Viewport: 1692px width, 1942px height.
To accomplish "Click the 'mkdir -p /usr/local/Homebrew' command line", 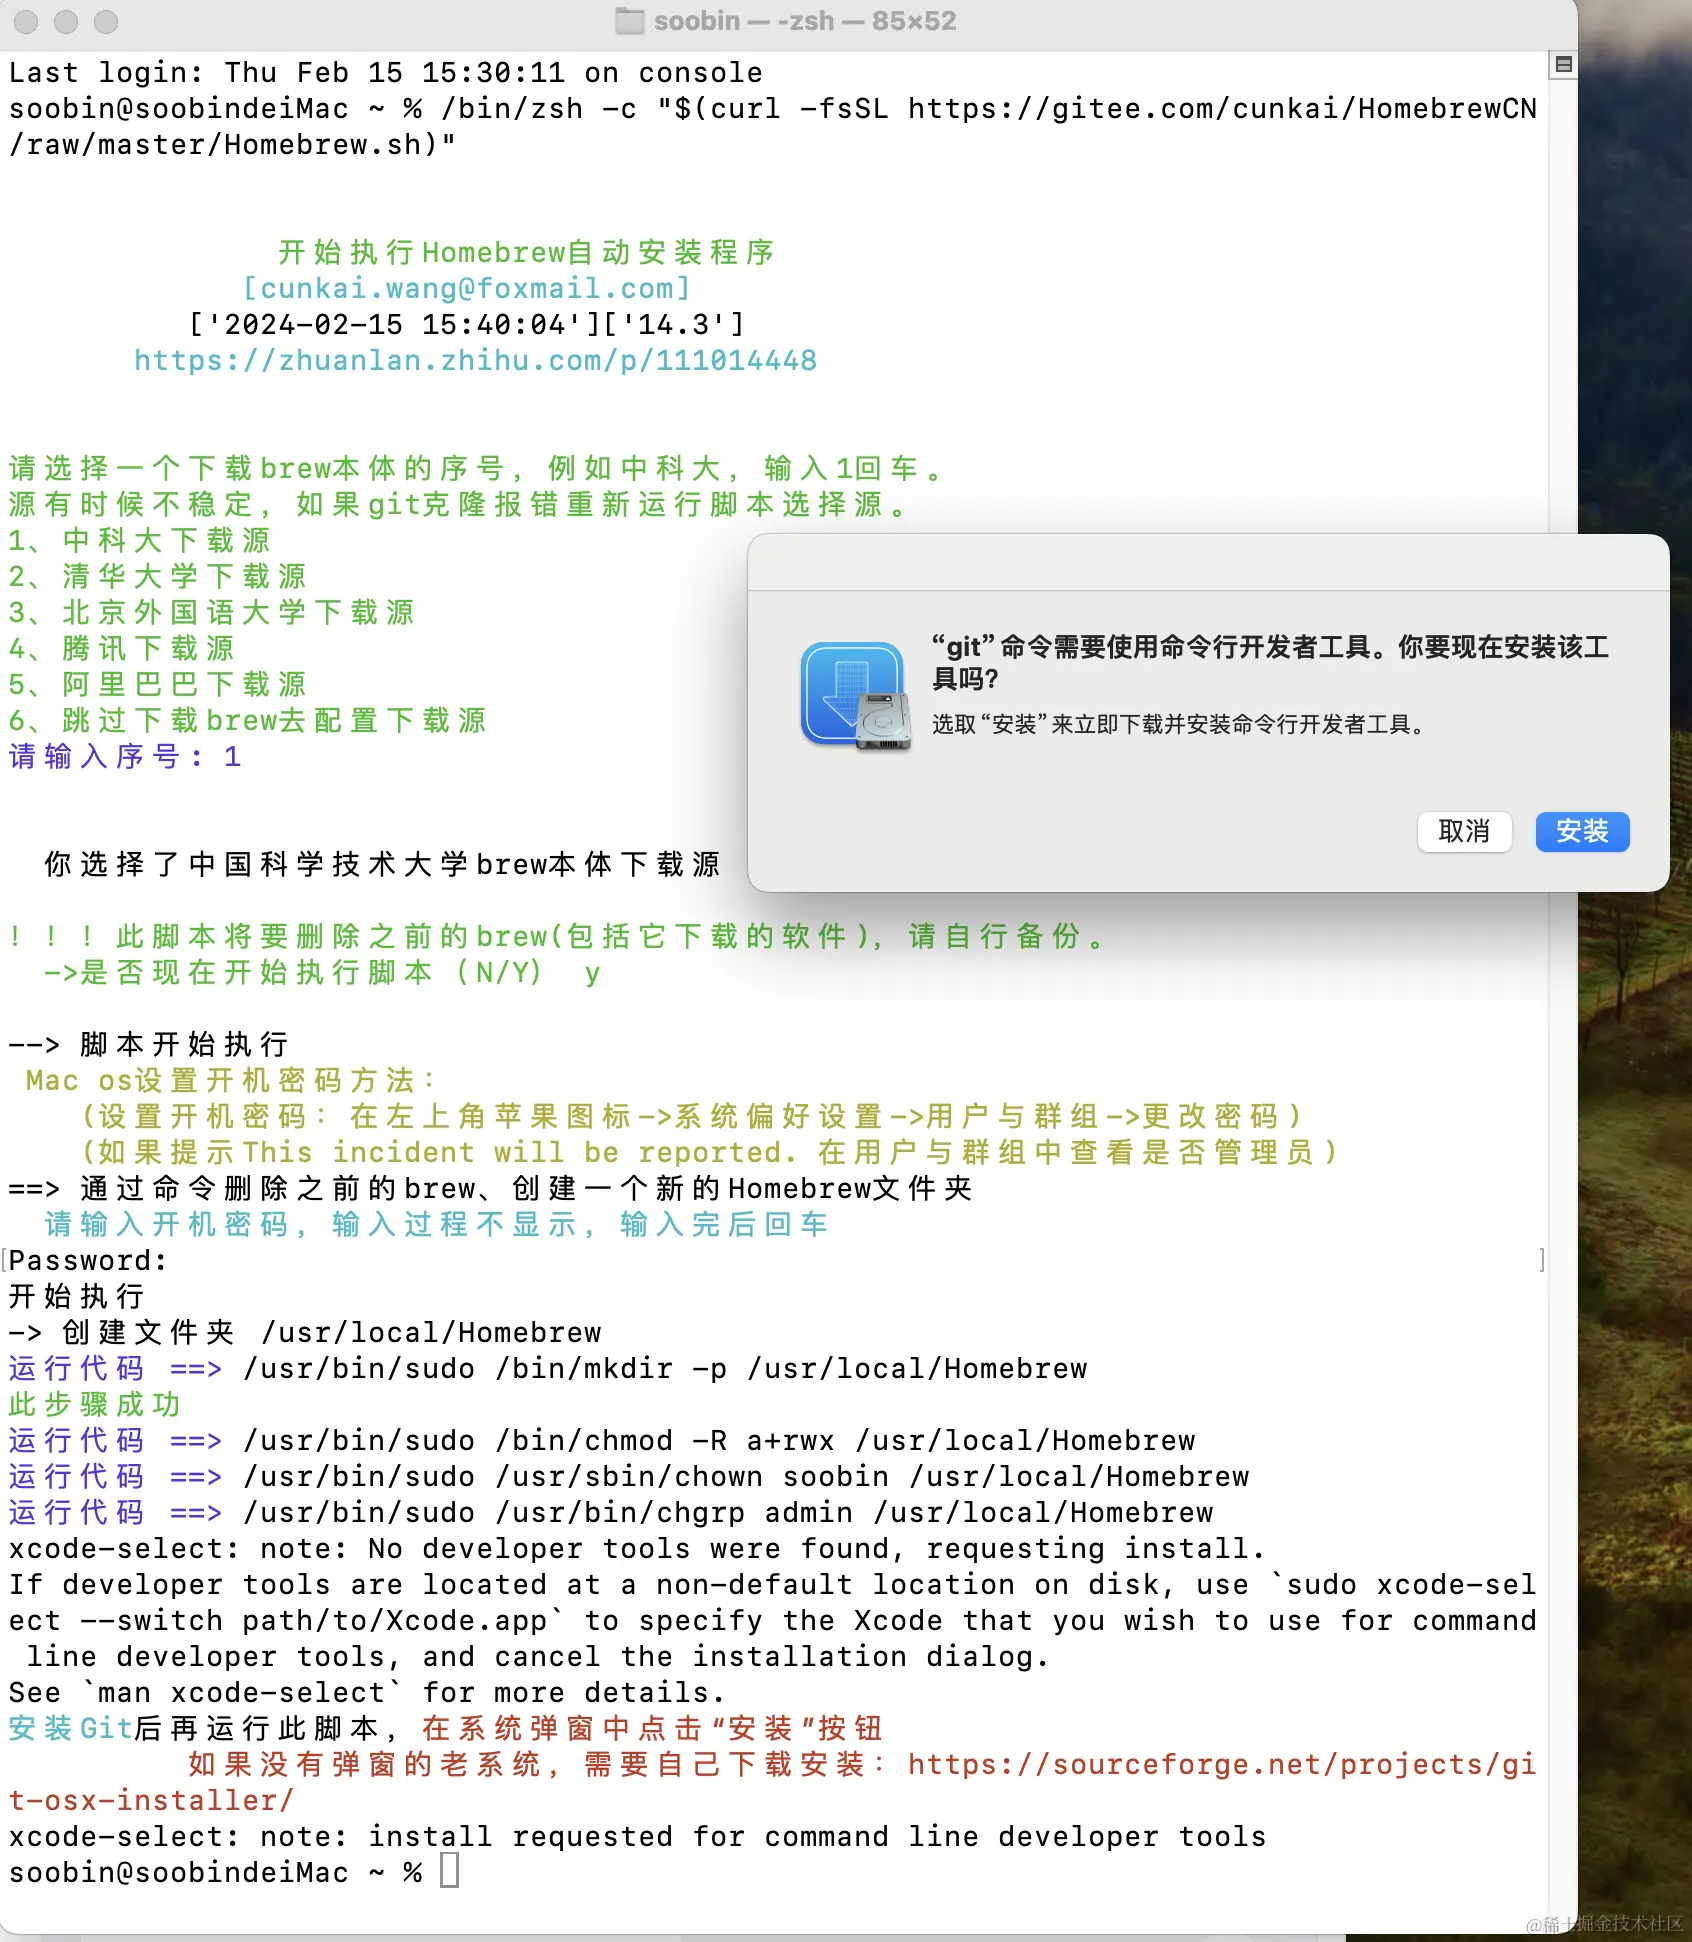I will 548,1368.
